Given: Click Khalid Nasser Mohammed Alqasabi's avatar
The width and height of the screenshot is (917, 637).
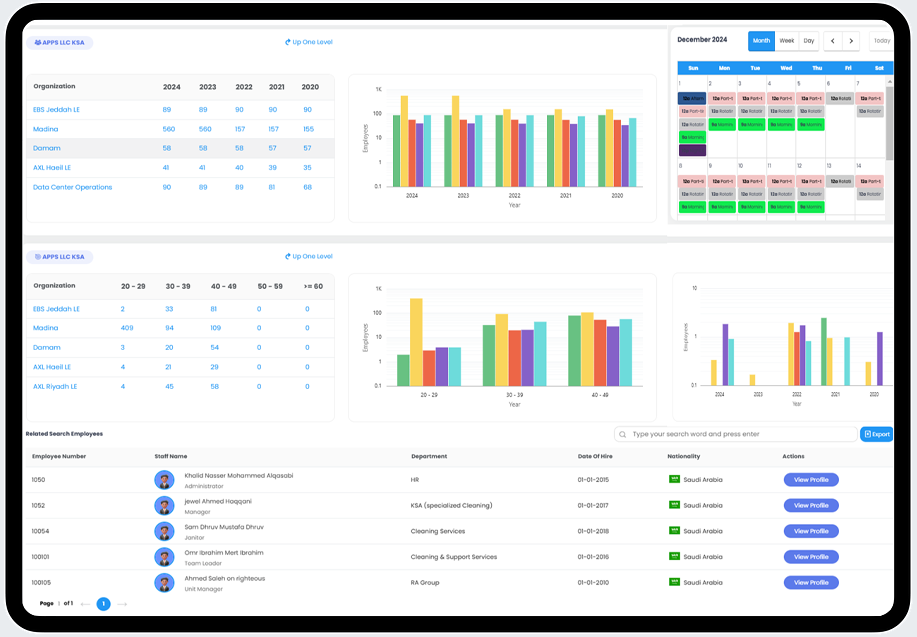Looking at the screenshot, I should click(164, 480).
